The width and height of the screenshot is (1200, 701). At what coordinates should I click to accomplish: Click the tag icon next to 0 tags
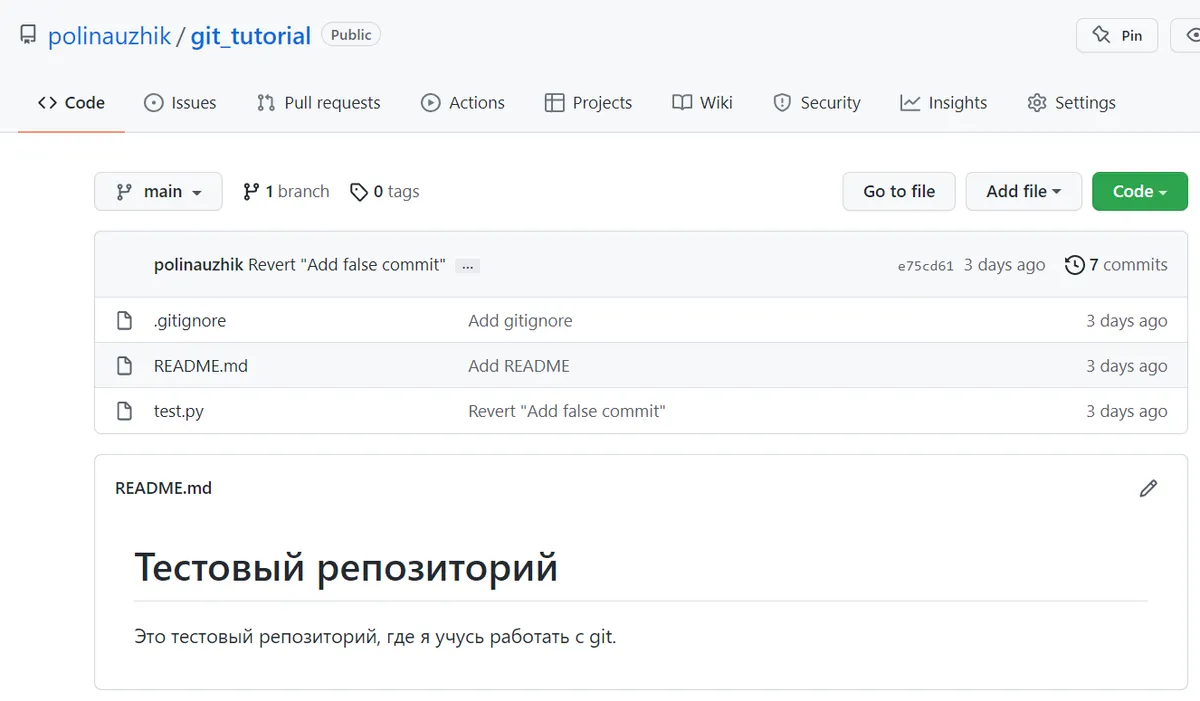tap(359, 192)
